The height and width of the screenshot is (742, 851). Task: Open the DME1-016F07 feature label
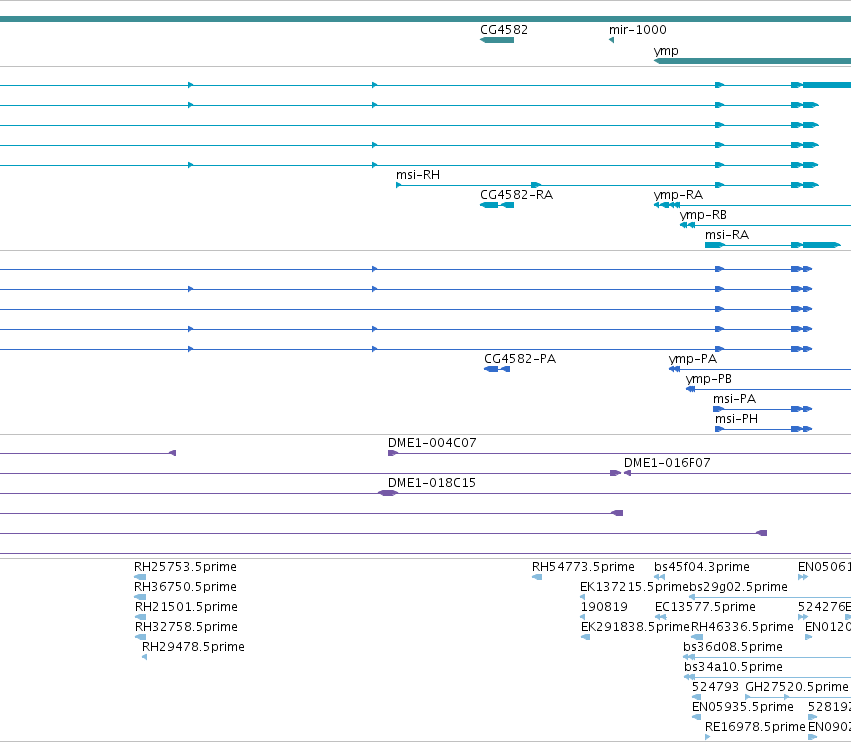click(x=666, y=463)
